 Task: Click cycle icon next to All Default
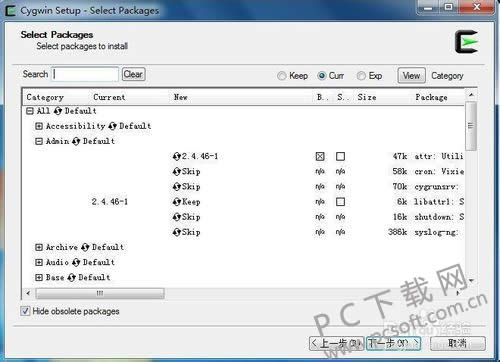coord(58,111)
